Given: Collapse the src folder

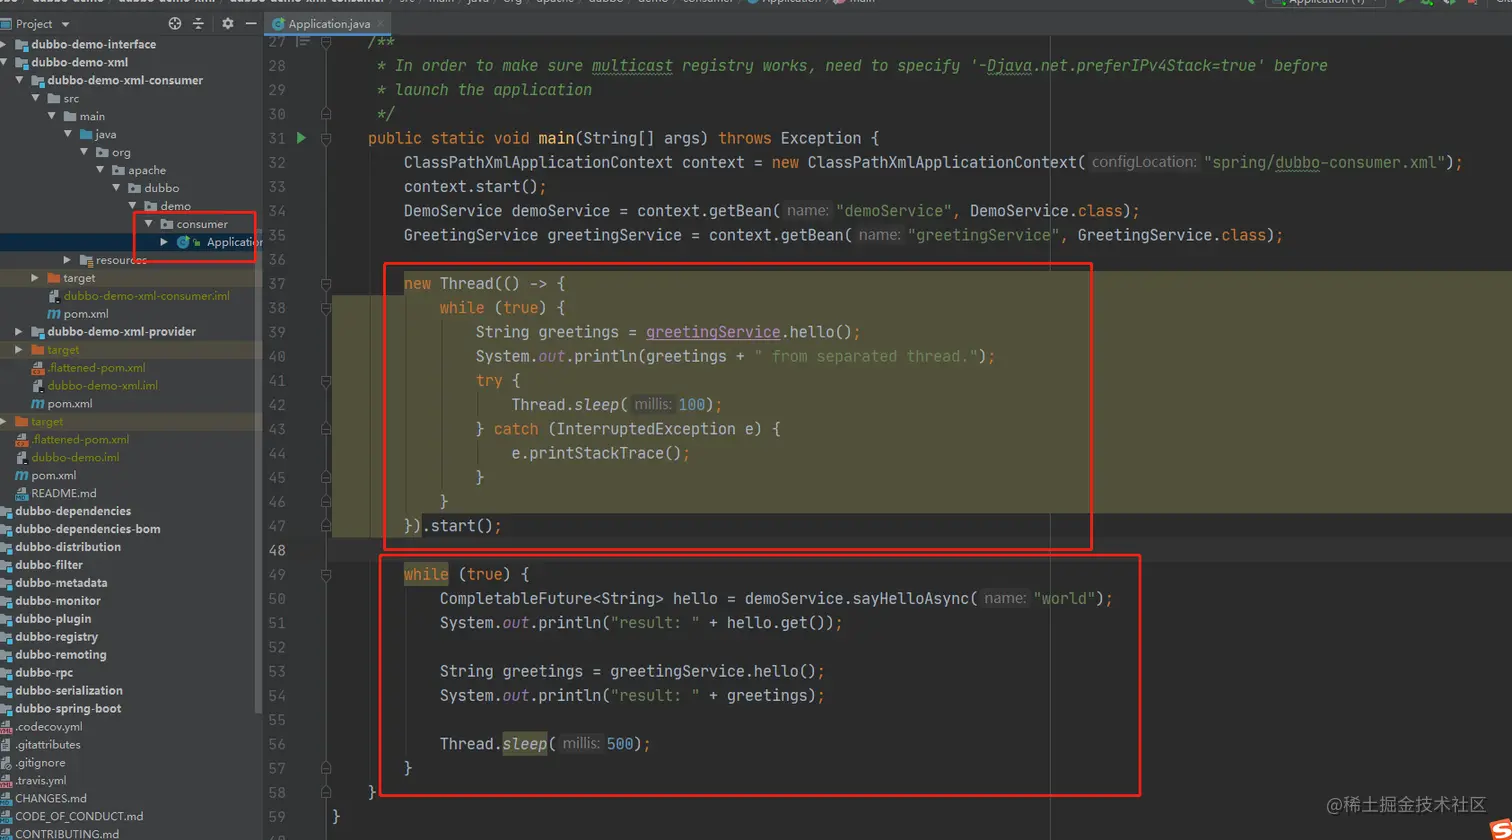Looking at the screenshot, I should (36, 99).
